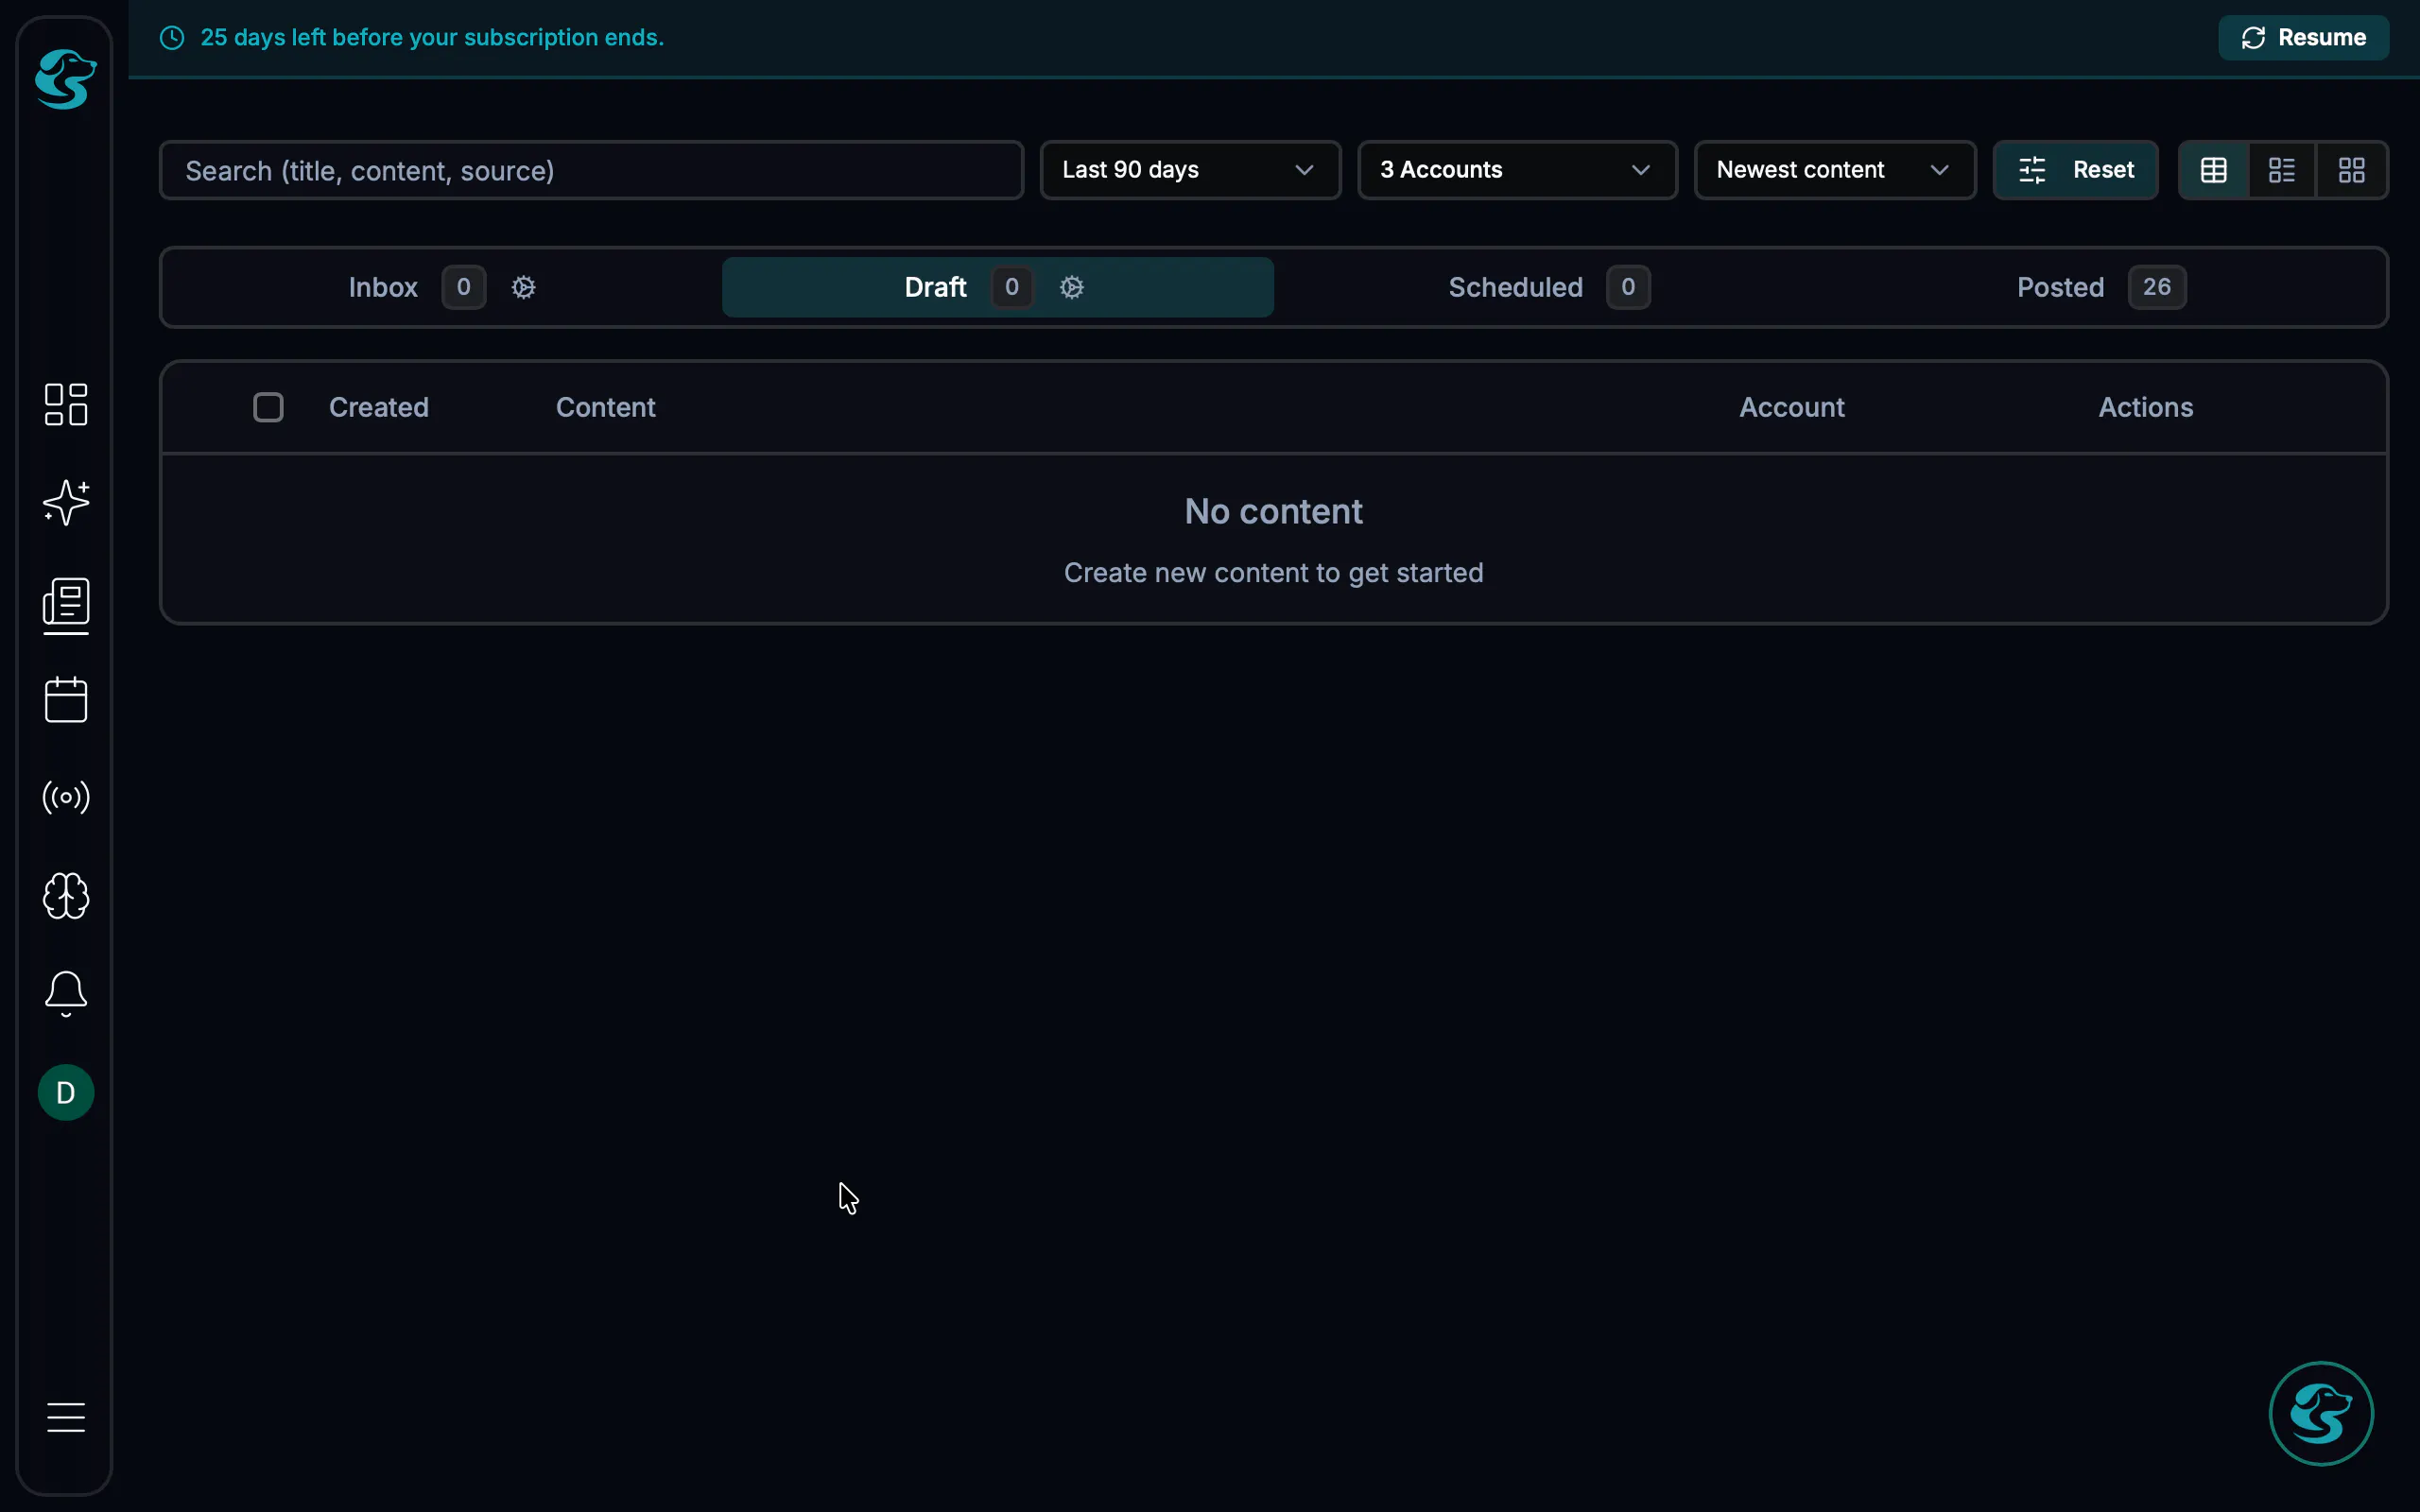Click the clock icon in subscription banner

pos(172,37)
